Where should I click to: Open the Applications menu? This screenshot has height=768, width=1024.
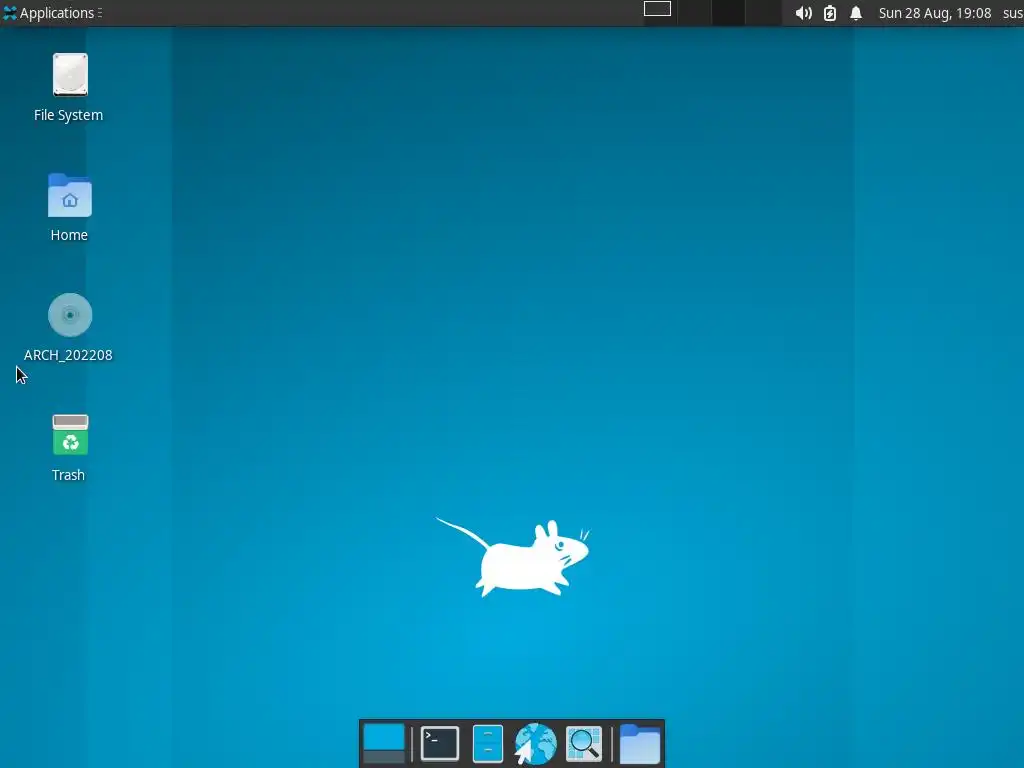point(52,13)
